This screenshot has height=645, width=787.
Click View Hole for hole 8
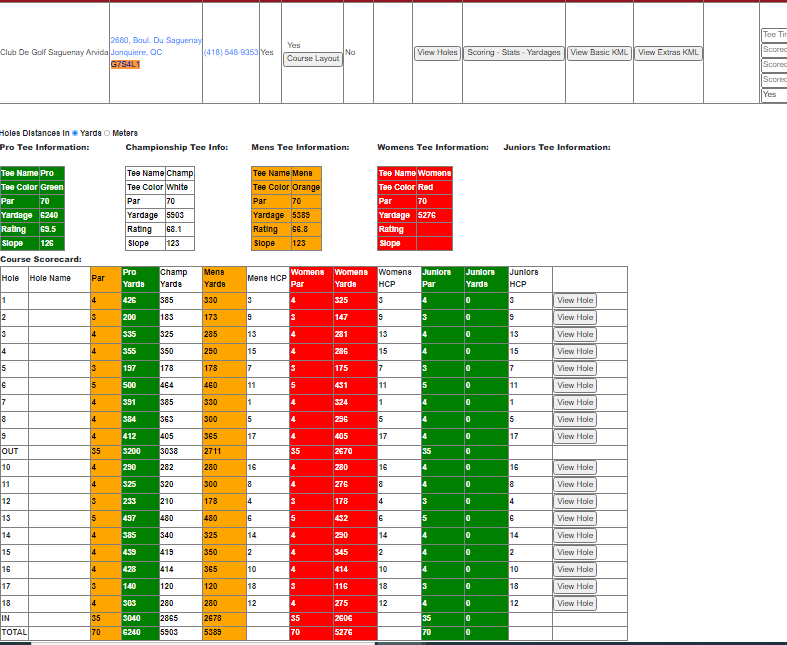575,420
